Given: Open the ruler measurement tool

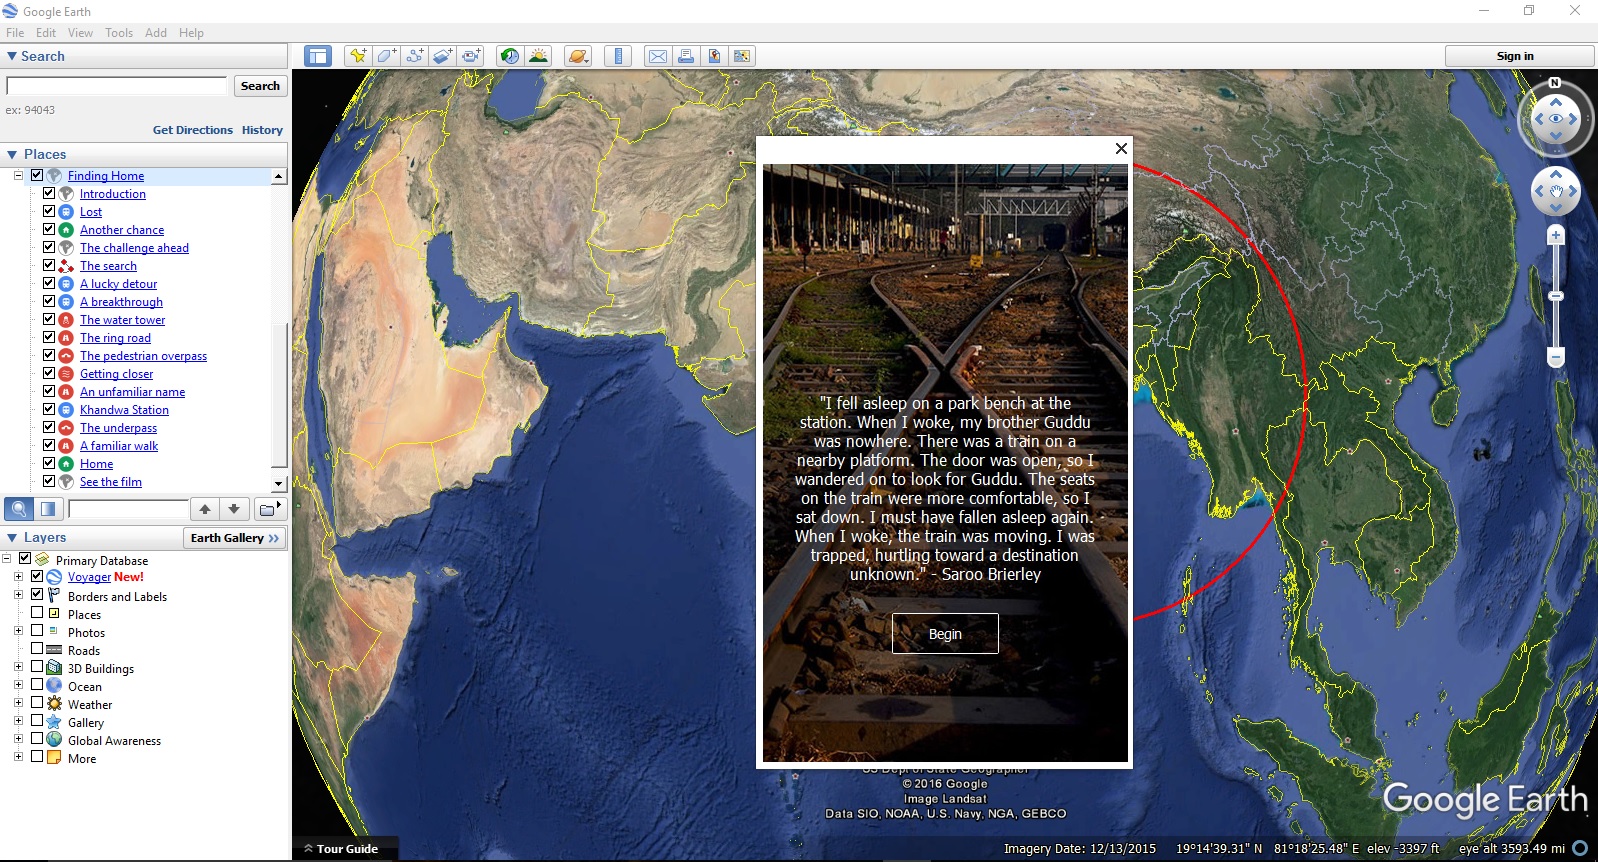Looking at the screenshot, I should pyautogui.click(x=618, y=56).
